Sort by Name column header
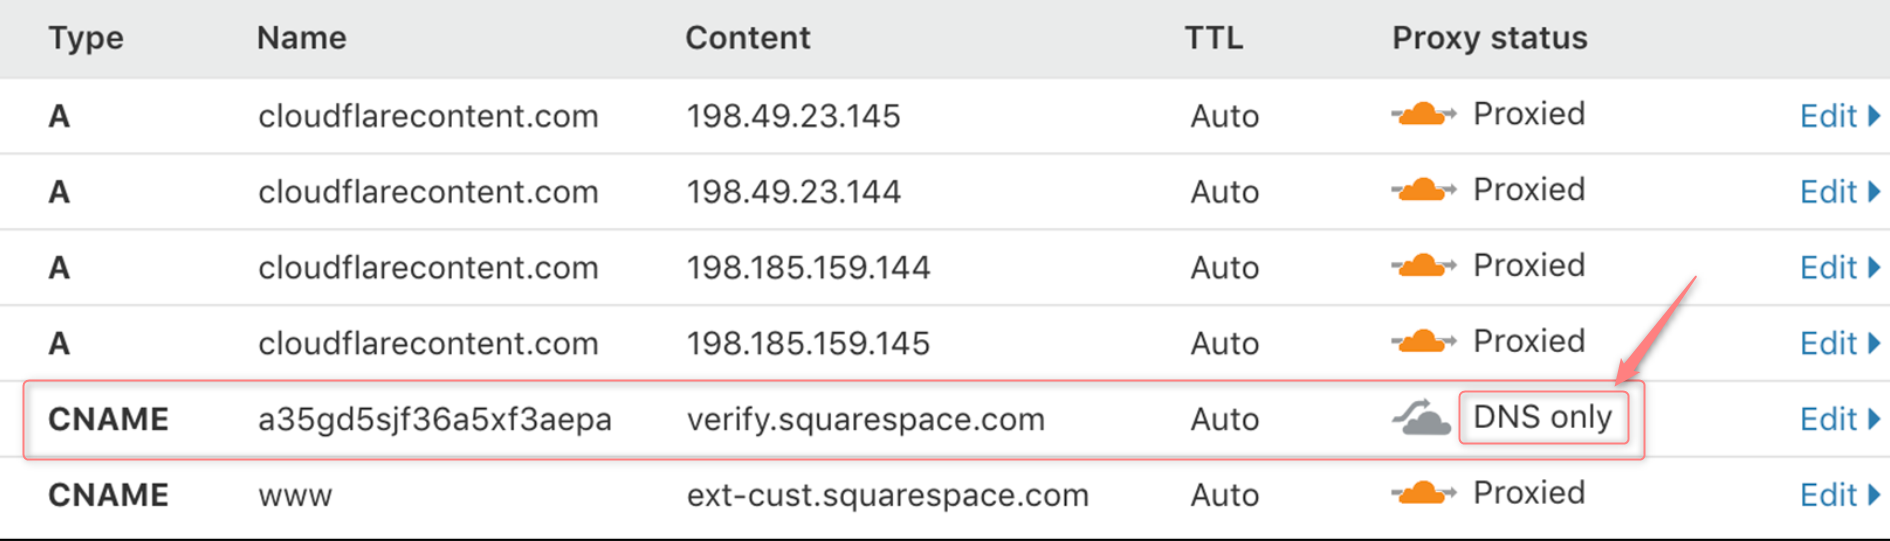1890x541 pixels. [301, 38]
